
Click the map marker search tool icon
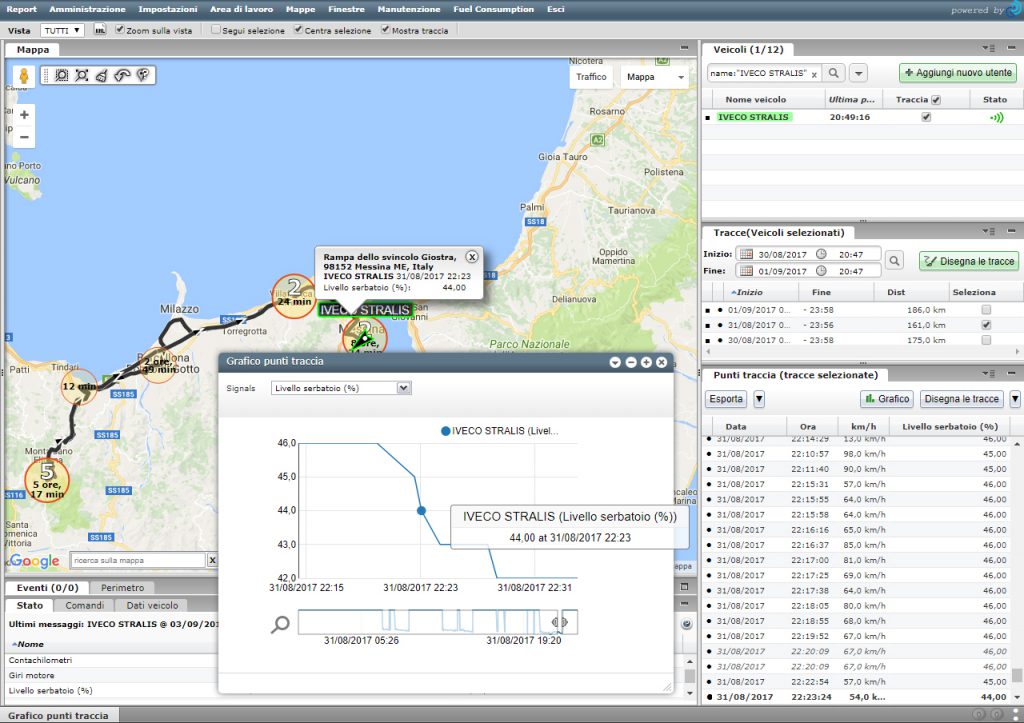[142, 75]
